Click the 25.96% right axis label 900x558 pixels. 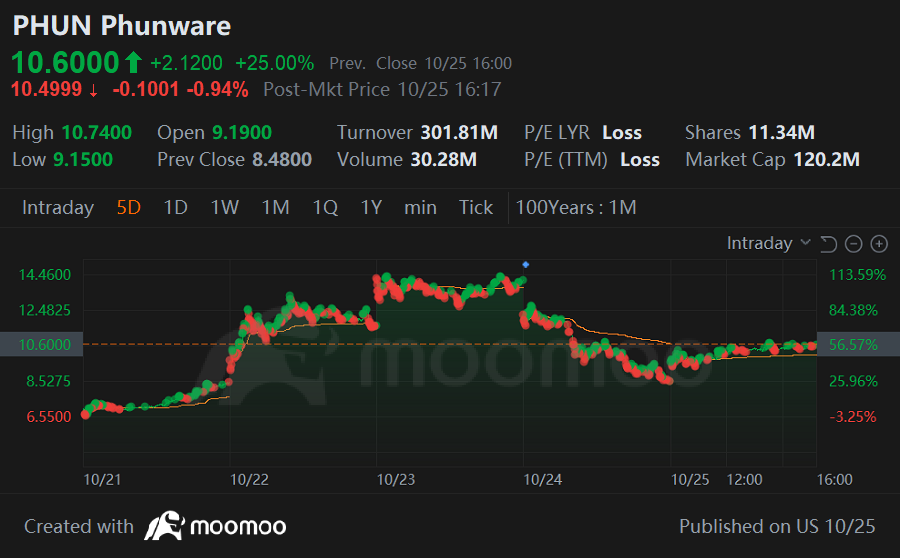click(x=854, y=381)
